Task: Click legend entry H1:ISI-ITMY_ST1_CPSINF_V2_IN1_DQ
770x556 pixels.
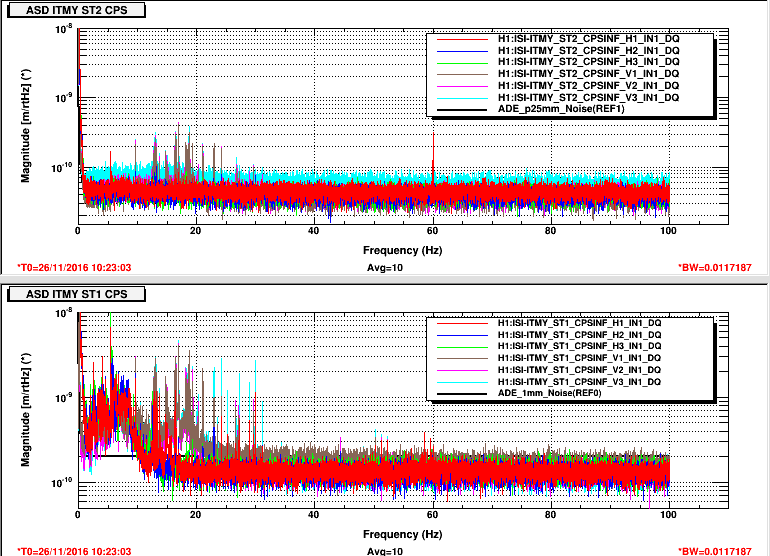Action: tap(579, 369)
